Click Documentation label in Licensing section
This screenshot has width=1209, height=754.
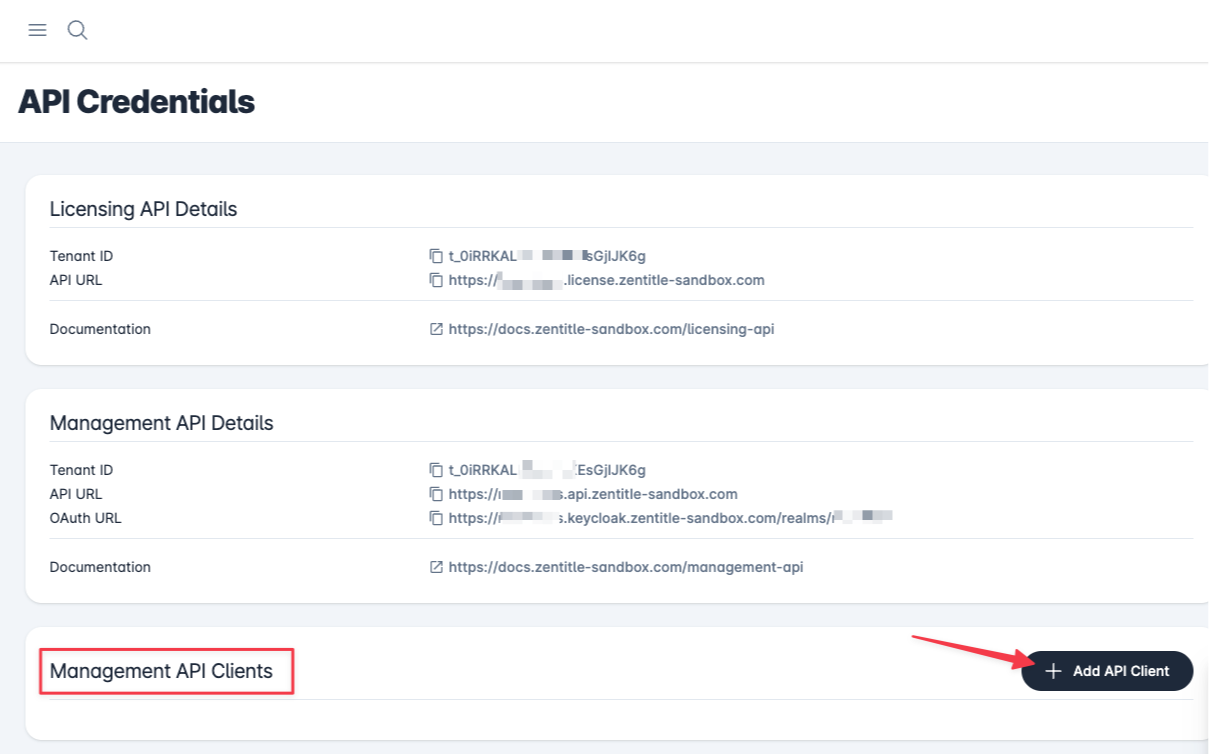tap(100, 329)
